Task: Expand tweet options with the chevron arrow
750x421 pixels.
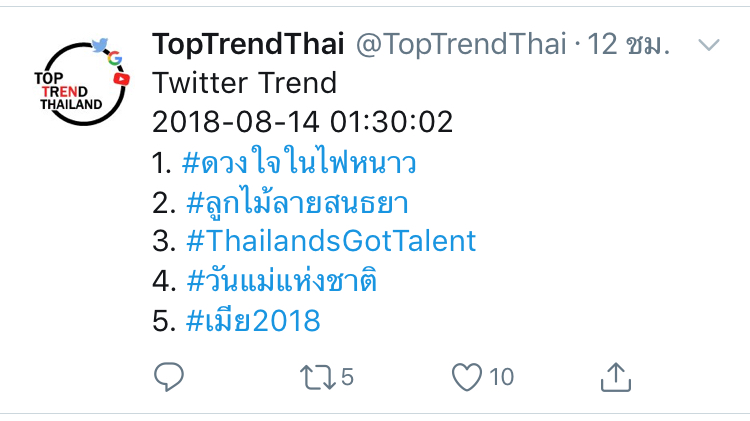Action: coord(708,45)
